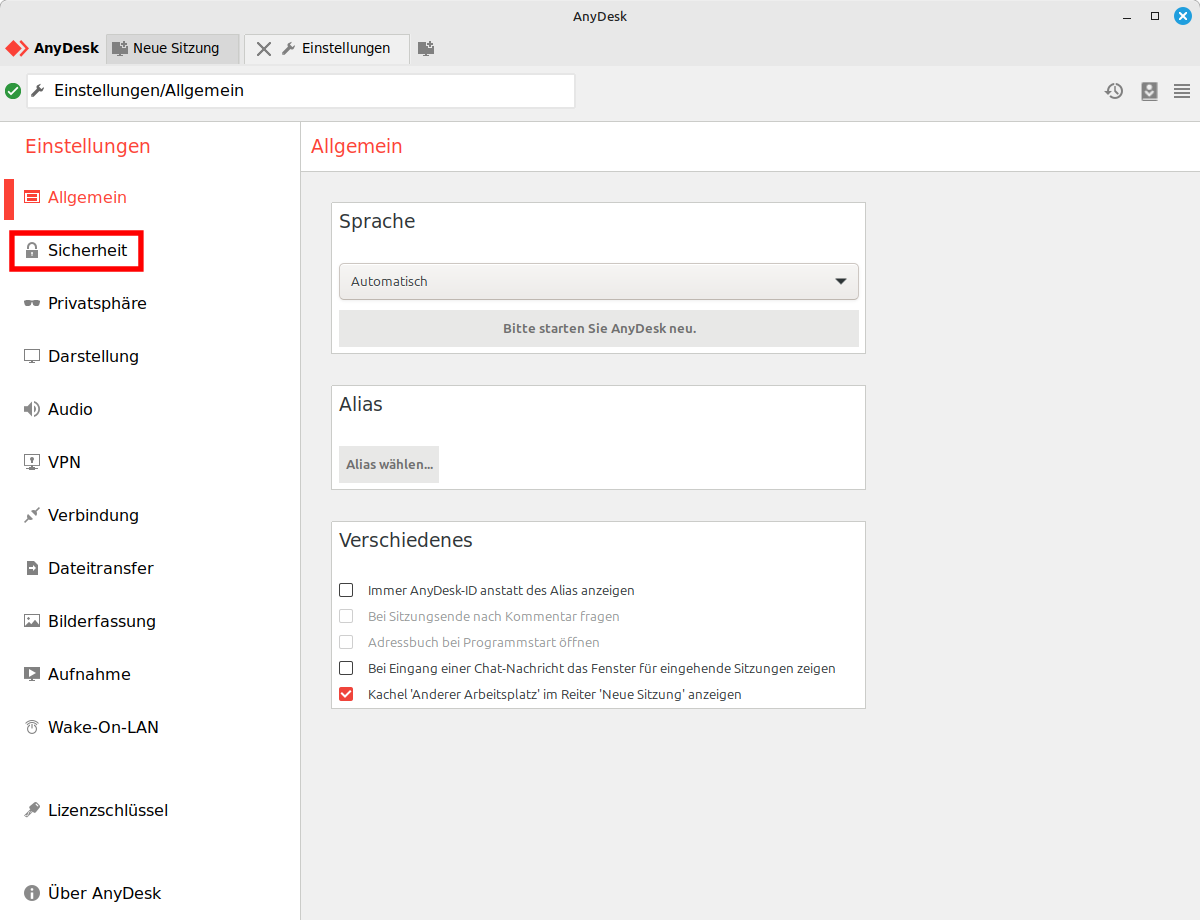Open Dateitransfer settings label
This screenshot has height=920, width=1200.
click(101, 568)
